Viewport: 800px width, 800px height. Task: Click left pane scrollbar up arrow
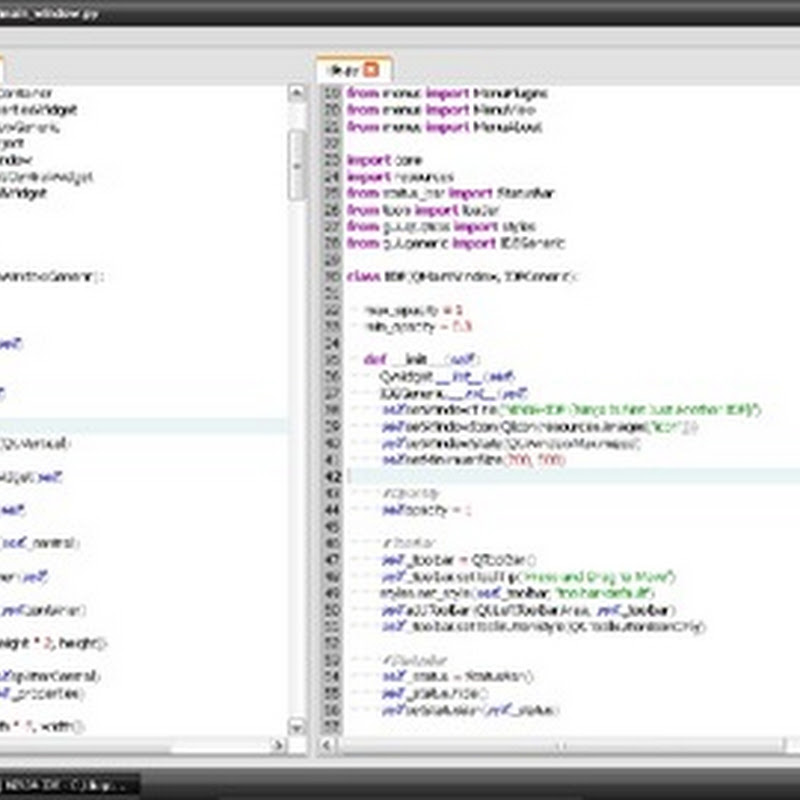pyautogui.click(x=297, y=93)
